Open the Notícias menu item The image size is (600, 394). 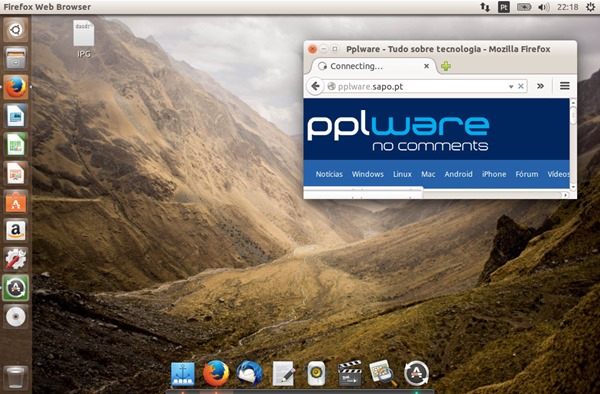329,174
